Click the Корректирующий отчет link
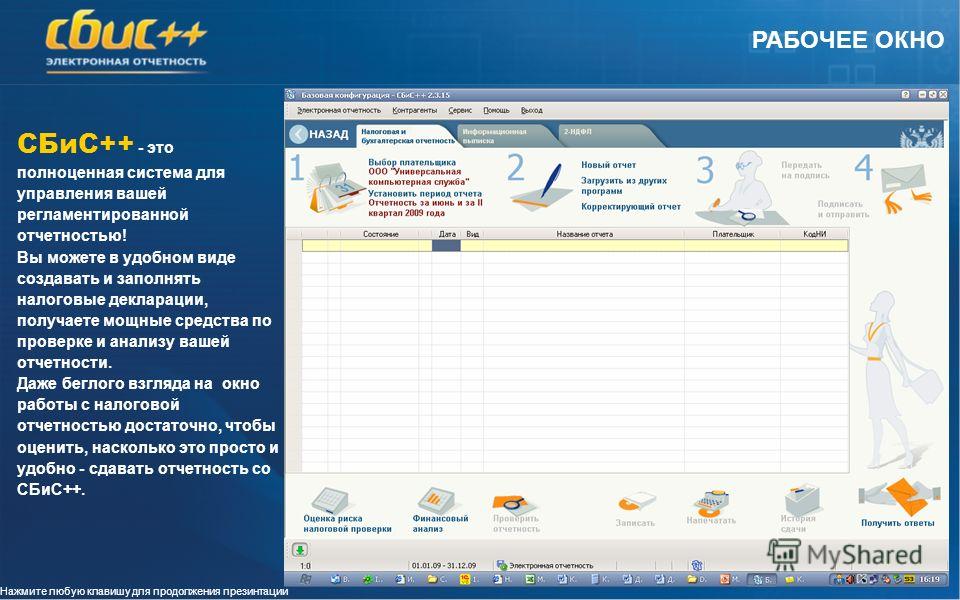Image resolution: width=960 pixels, height=600 pixels. [x=631, y=206]
